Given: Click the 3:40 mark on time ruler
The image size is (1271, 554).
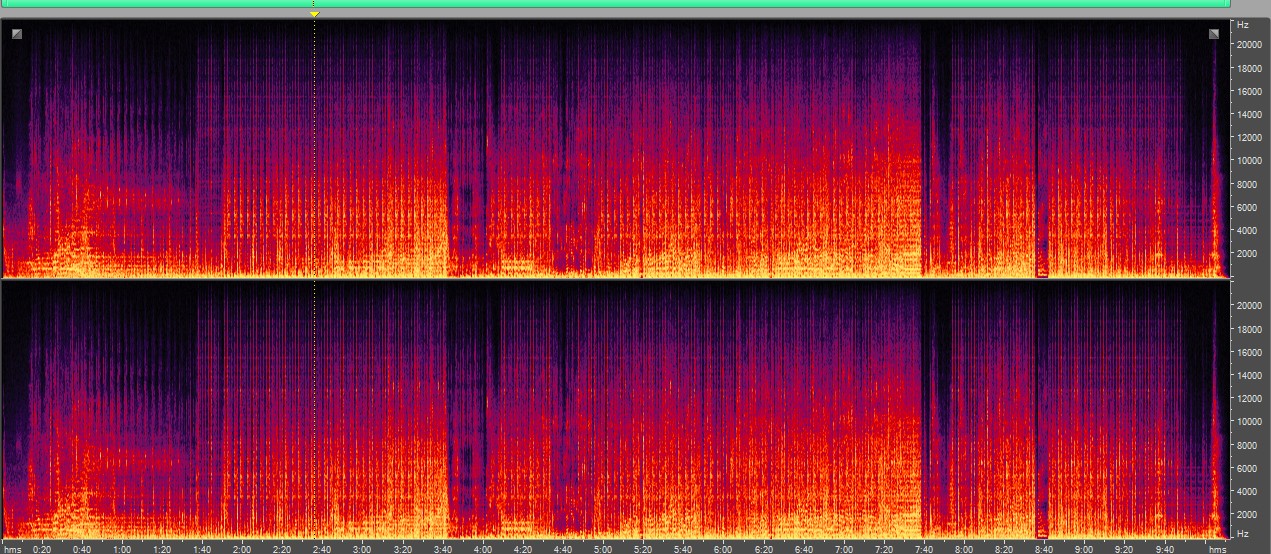Looking at the screenshot, I should [443, 549].
